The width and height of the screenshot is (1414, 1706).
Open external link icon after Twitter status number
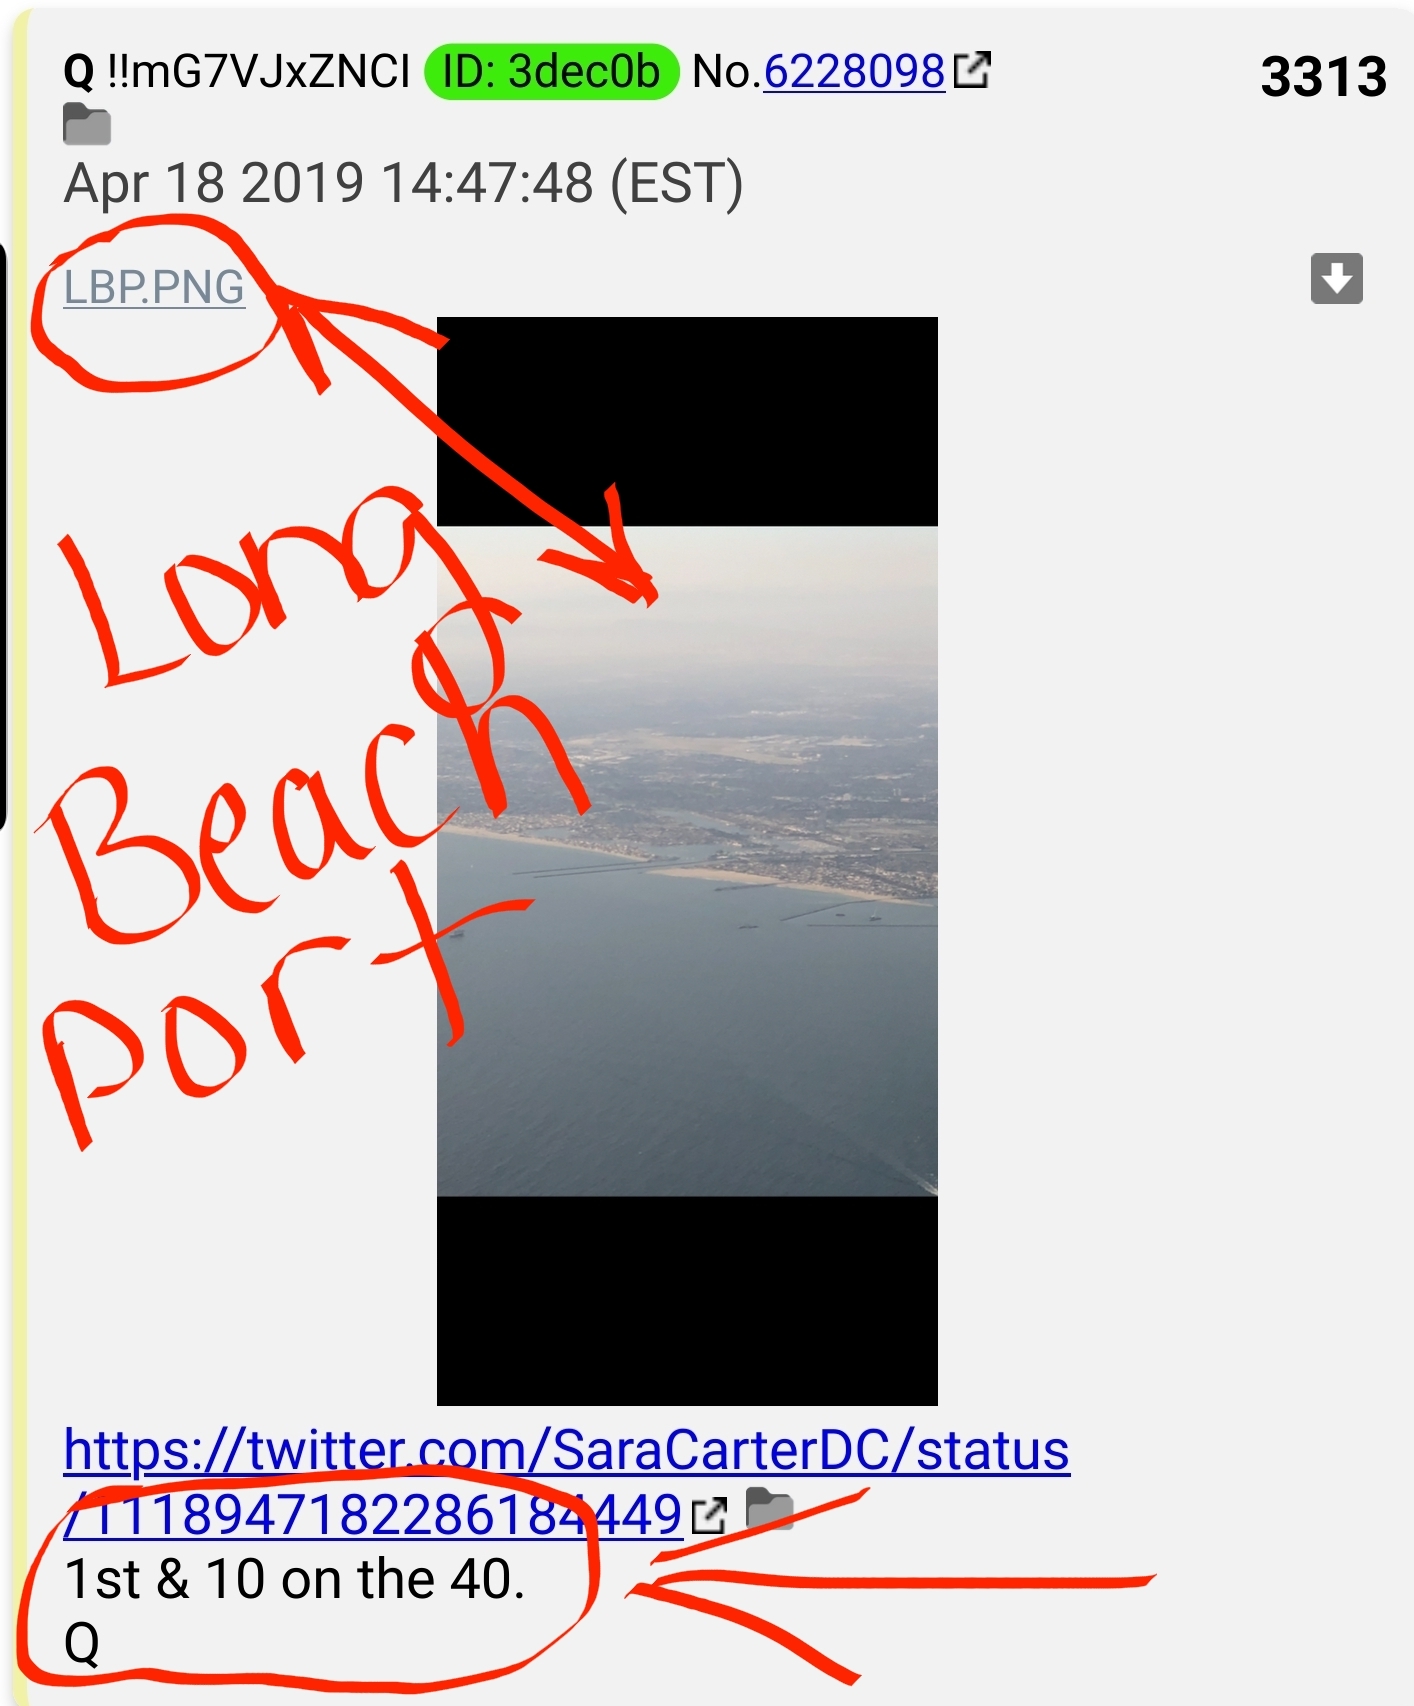pyautogui.click(x=709, y=1516)
